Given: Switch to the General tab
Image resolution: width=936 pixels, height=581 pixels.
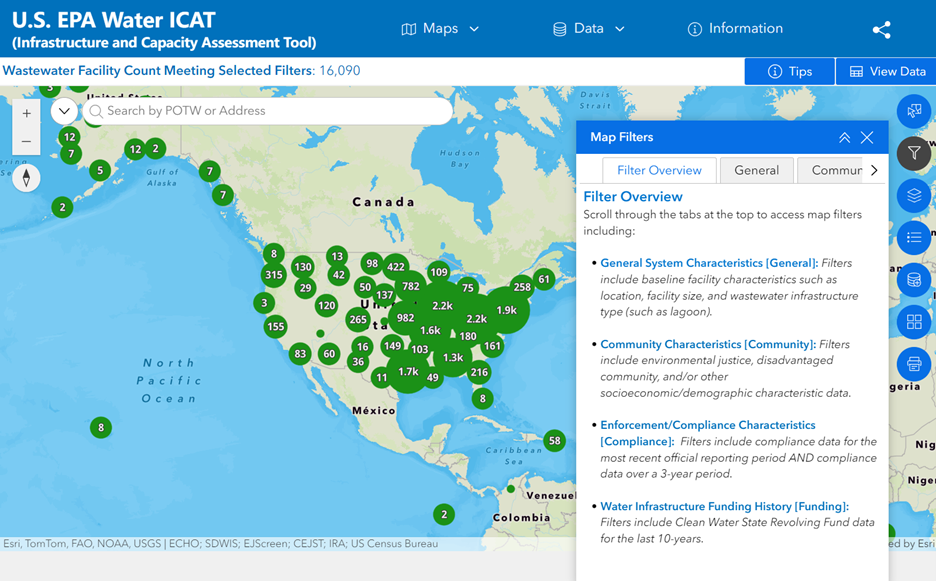Looking at the screenshot, I should click(x=757, y=170).
